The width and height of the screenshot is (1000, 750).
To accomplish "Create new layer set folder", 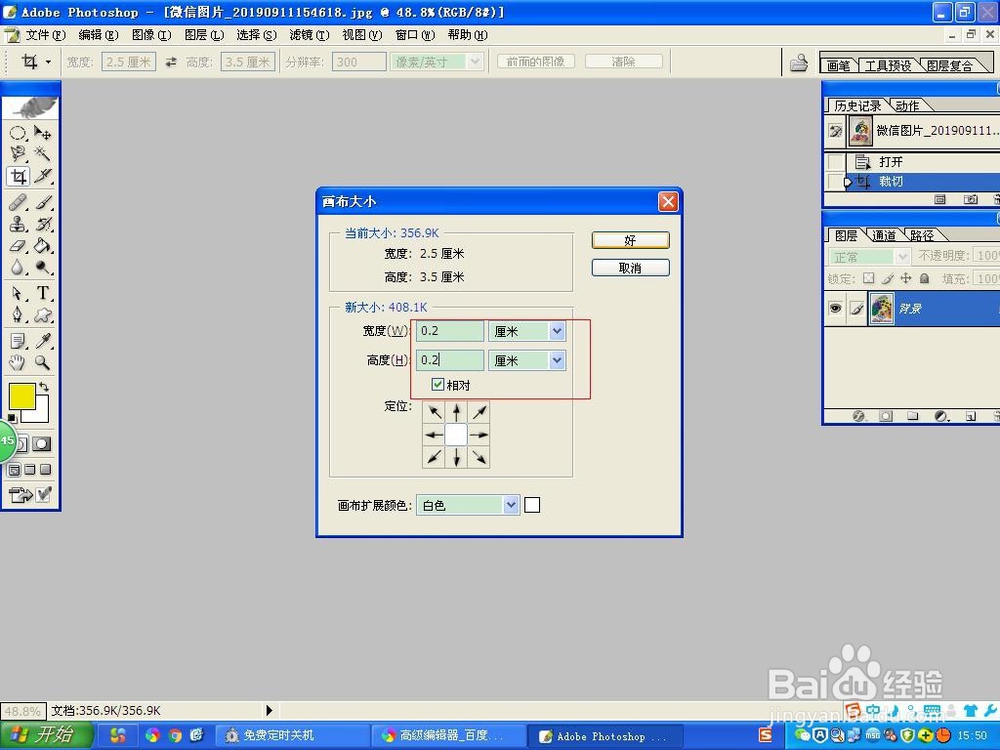I will [x=913, y=416].
